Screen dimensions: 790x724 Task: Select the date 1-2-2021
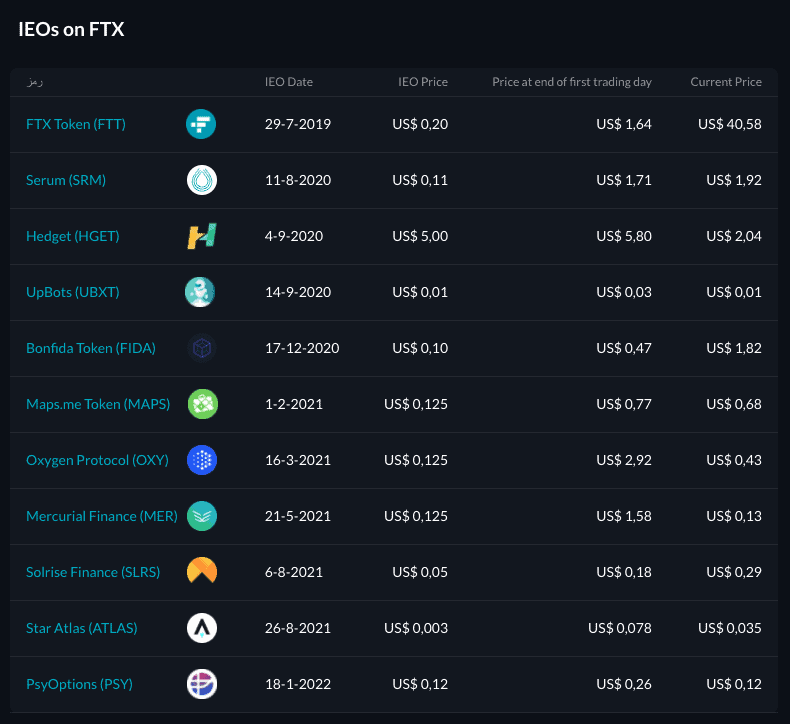coord(294,404)
